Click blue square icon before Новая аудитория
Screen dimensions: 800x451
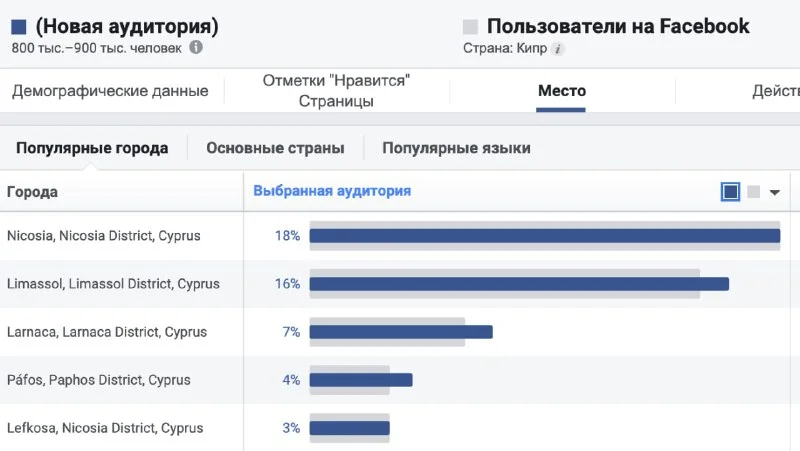[19, 27]
